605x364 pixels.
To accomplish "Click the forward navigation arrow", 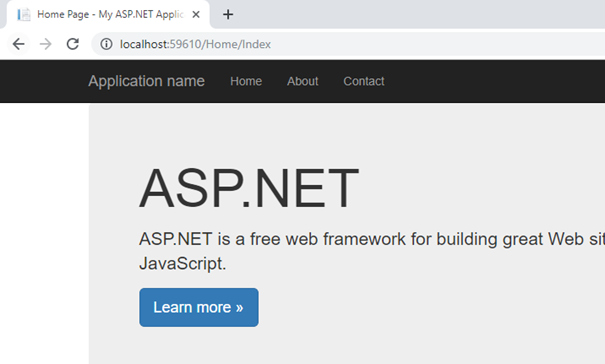I will [x=46, y=44].
